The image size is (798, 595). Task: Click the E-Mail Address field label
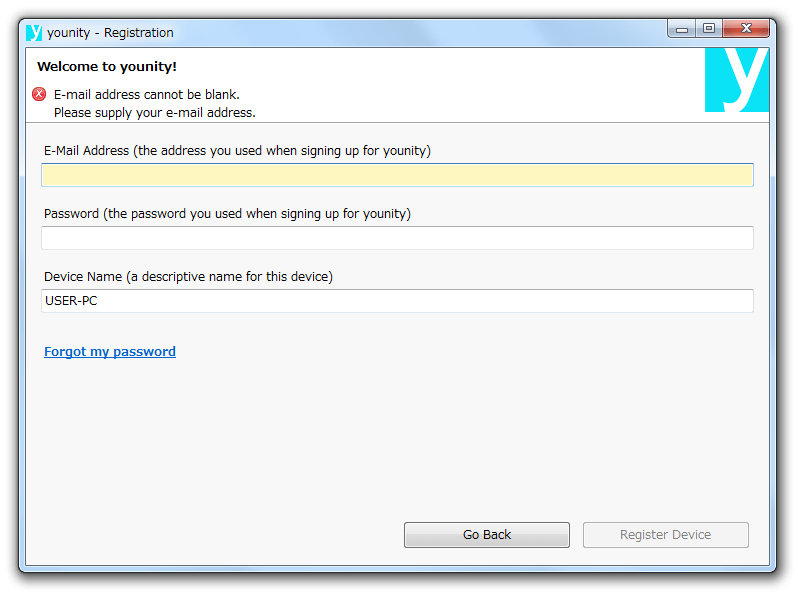pos(237,151)
